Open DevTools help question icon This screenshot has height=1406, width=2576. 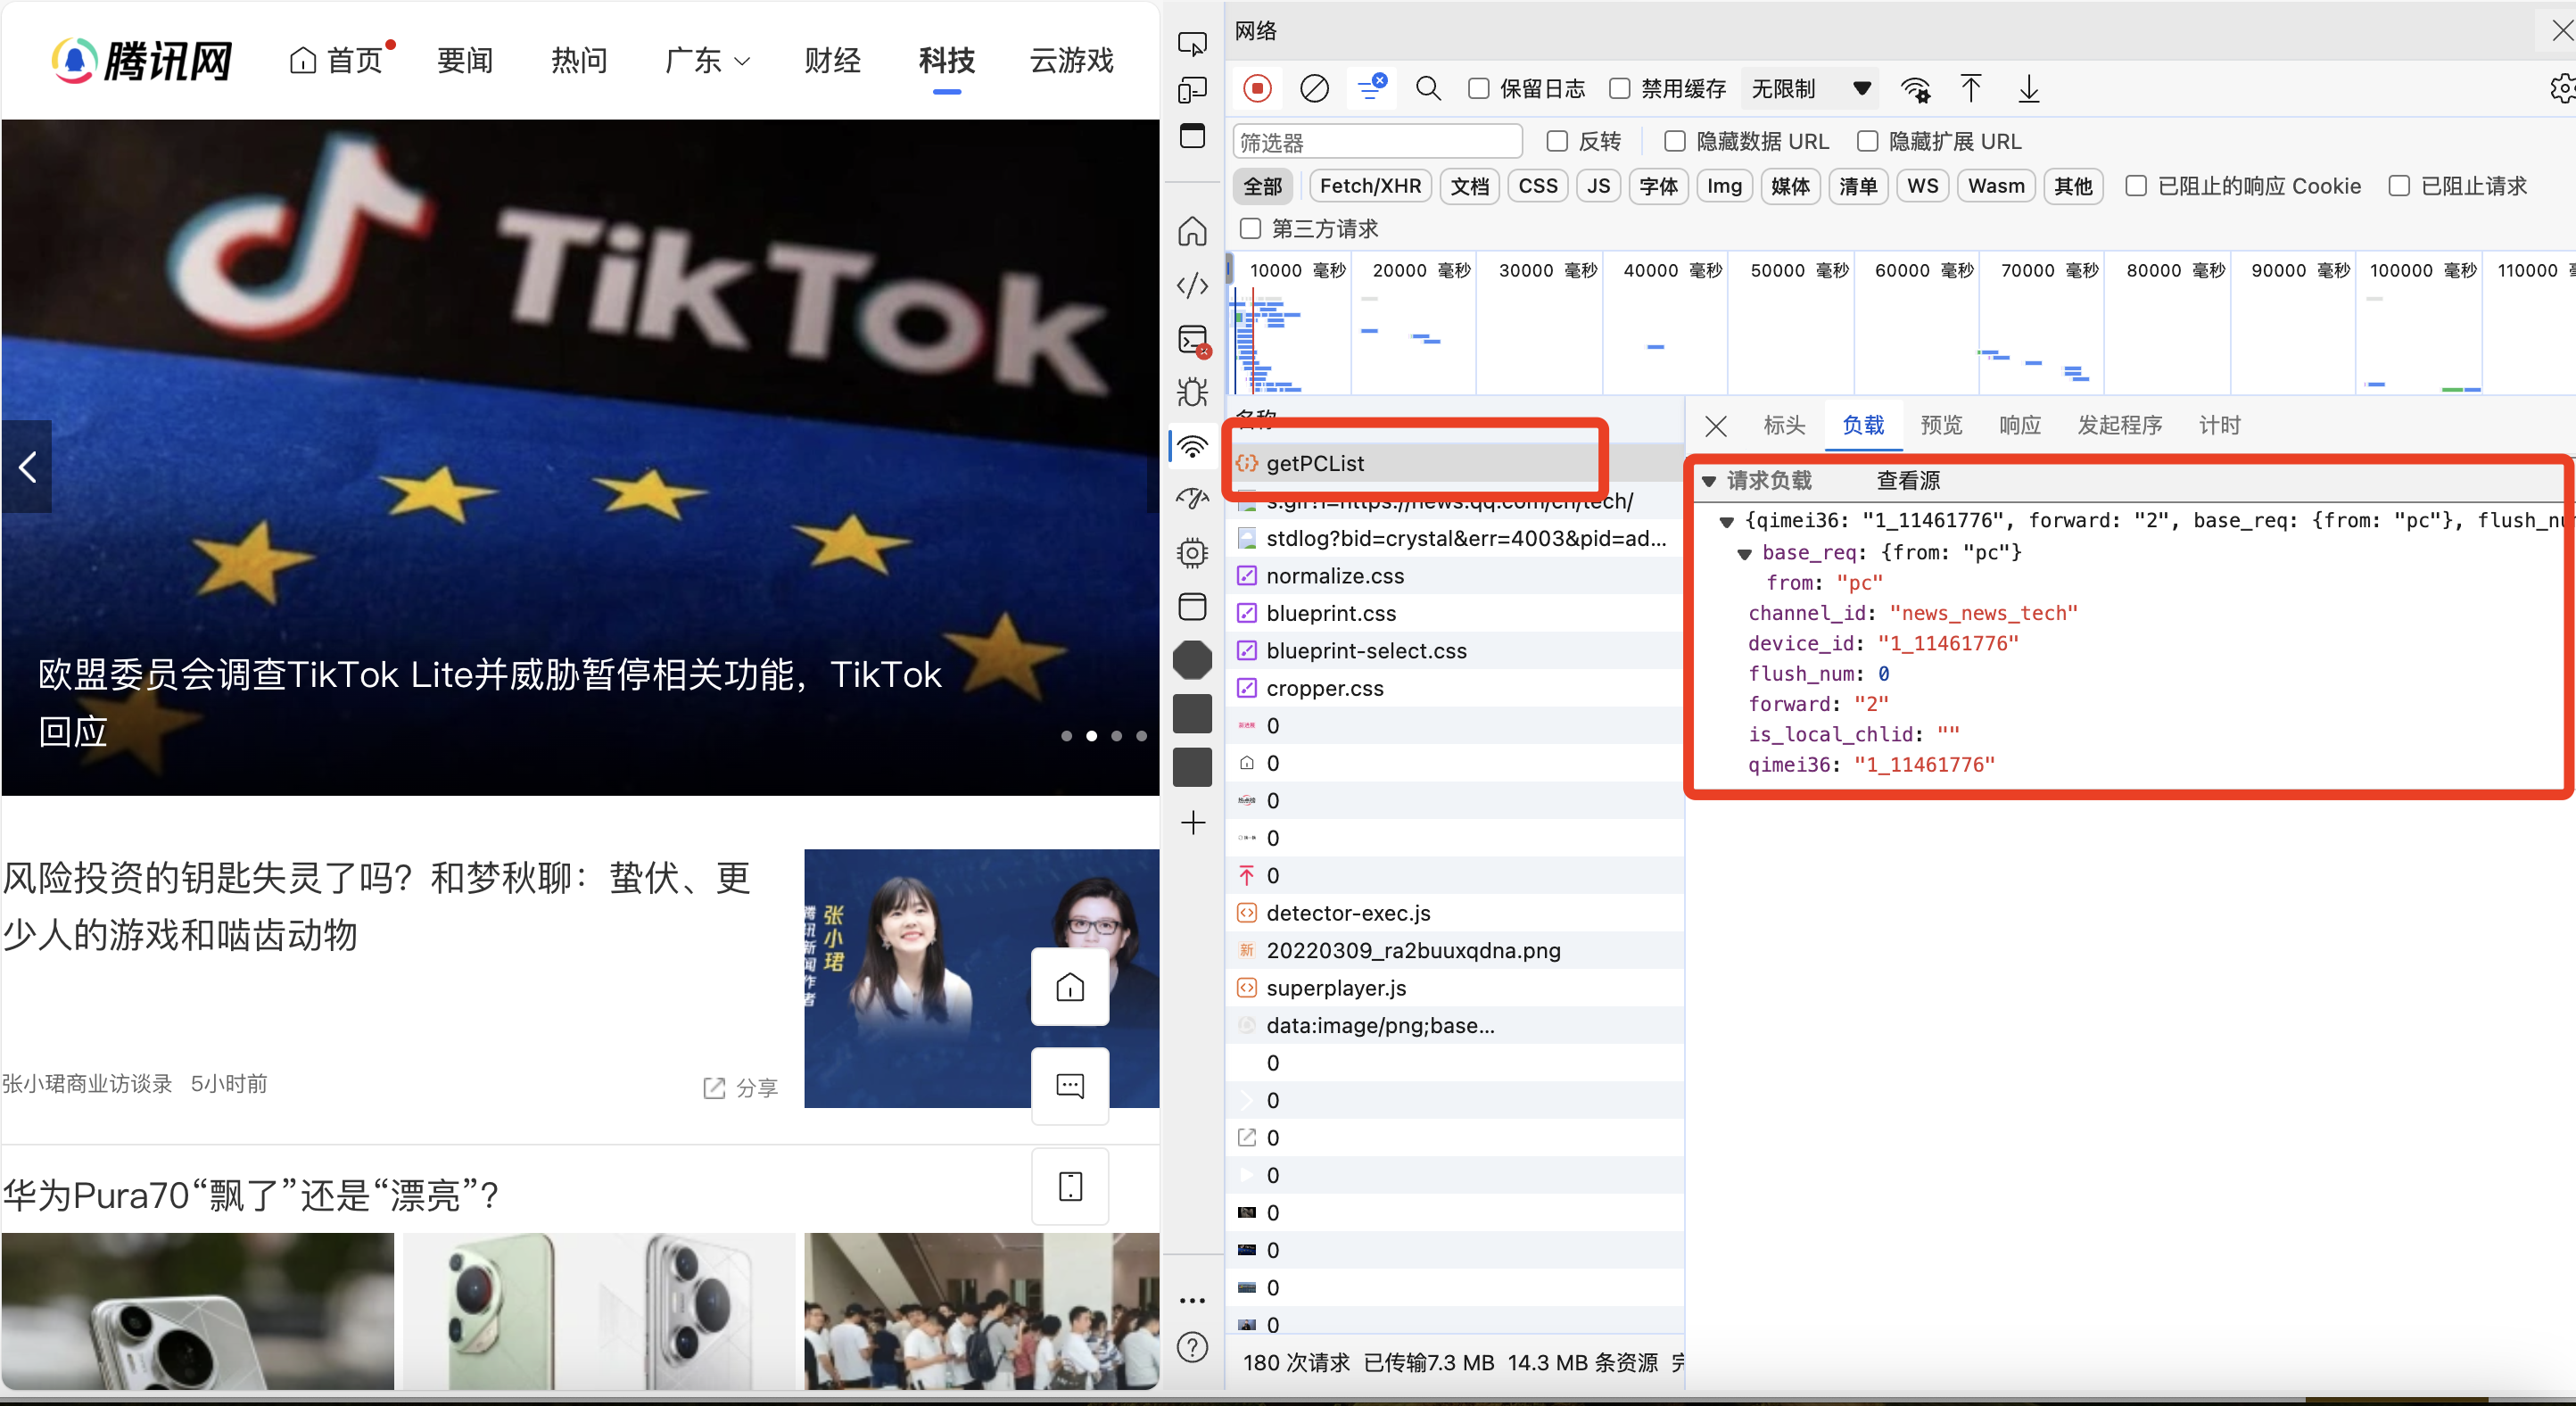(x=1192, y=1348)
